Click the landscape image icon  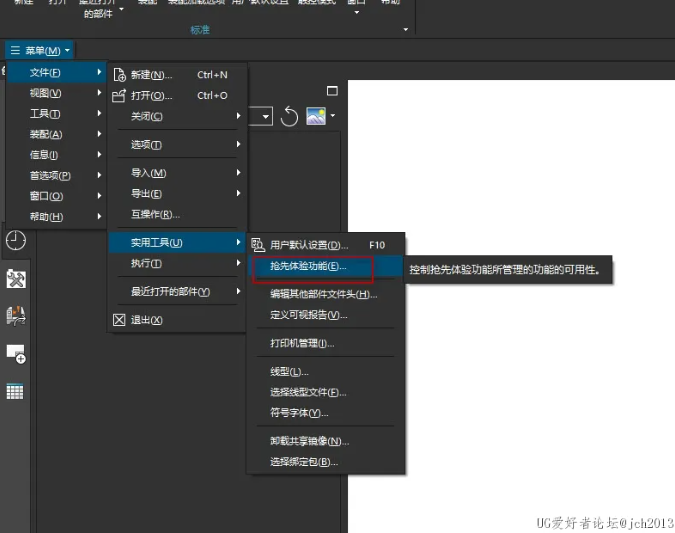pyautogui.click(x=315, y=116)
